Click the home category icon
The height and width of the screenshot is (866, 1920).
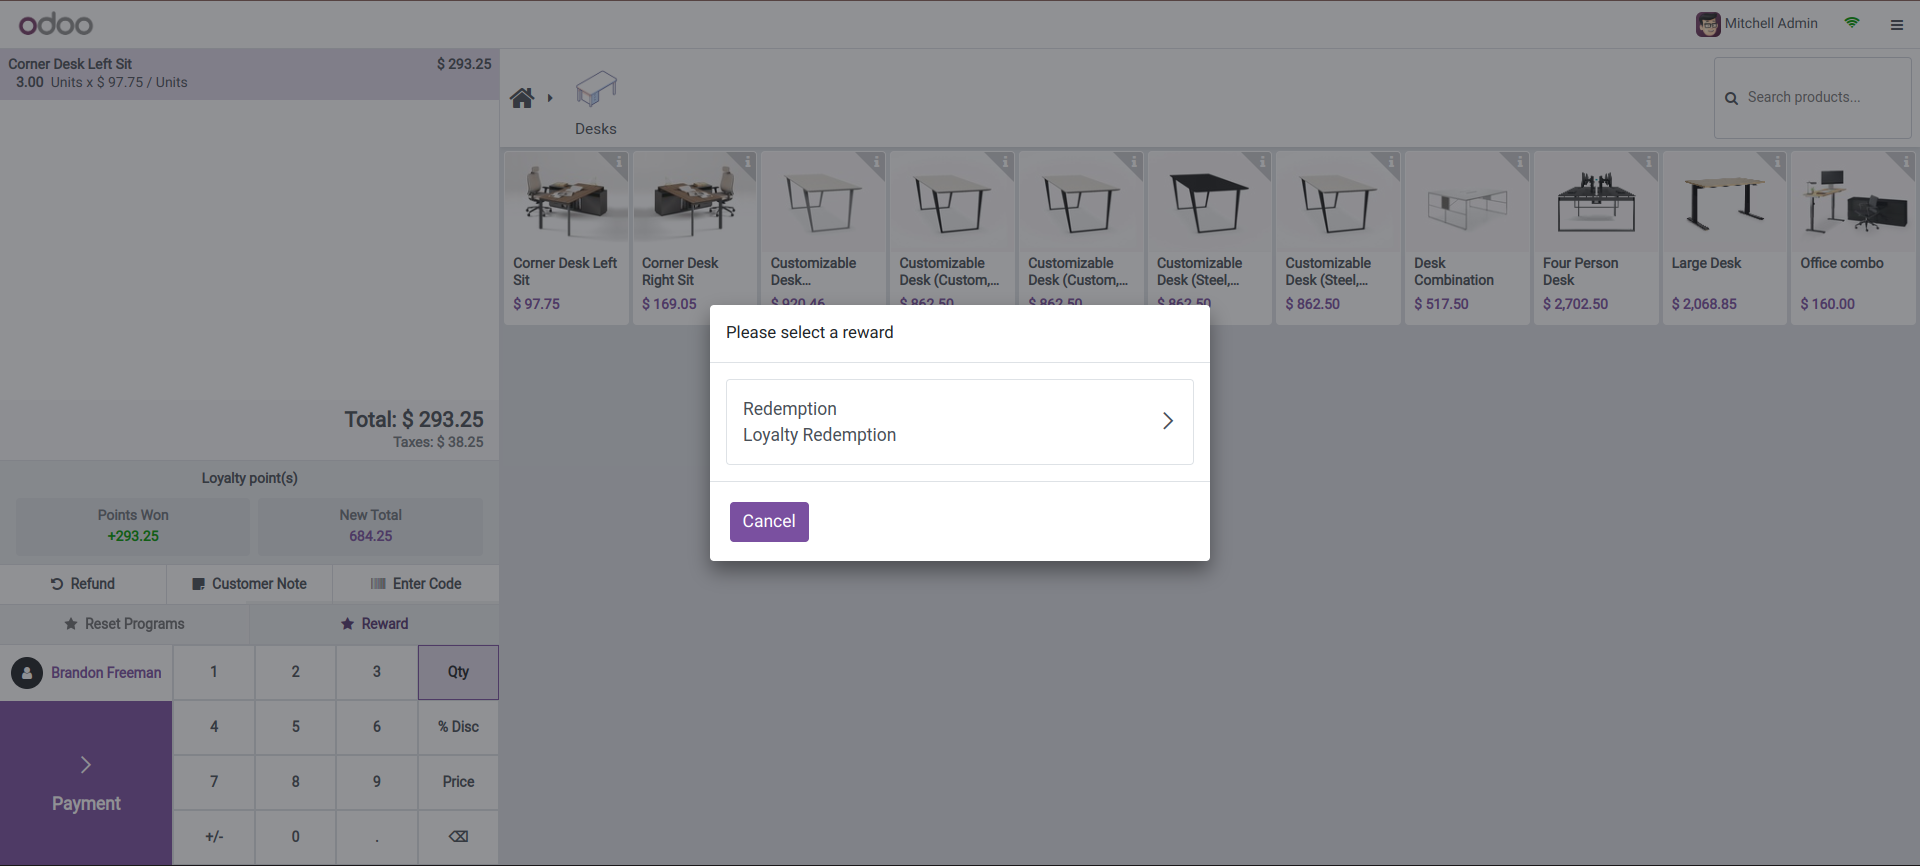(x=522, y=98)
